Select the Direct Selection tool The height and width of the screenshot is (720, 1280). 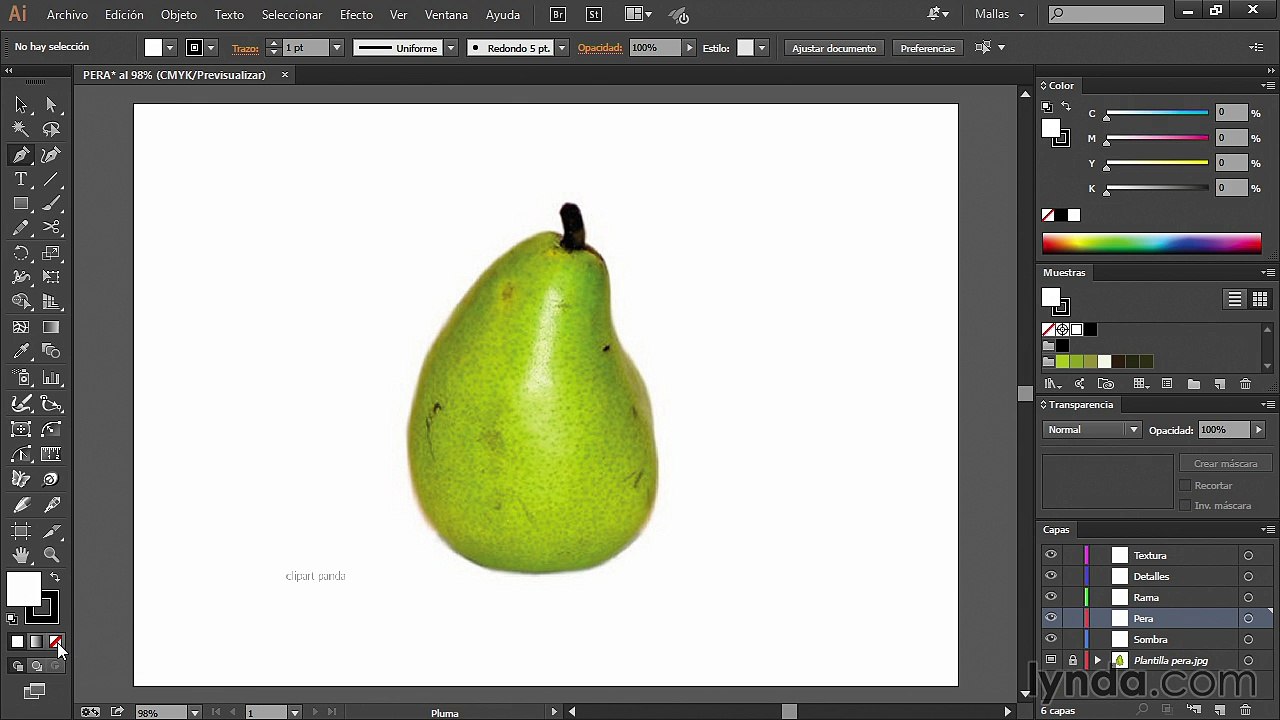pos(52,105)
